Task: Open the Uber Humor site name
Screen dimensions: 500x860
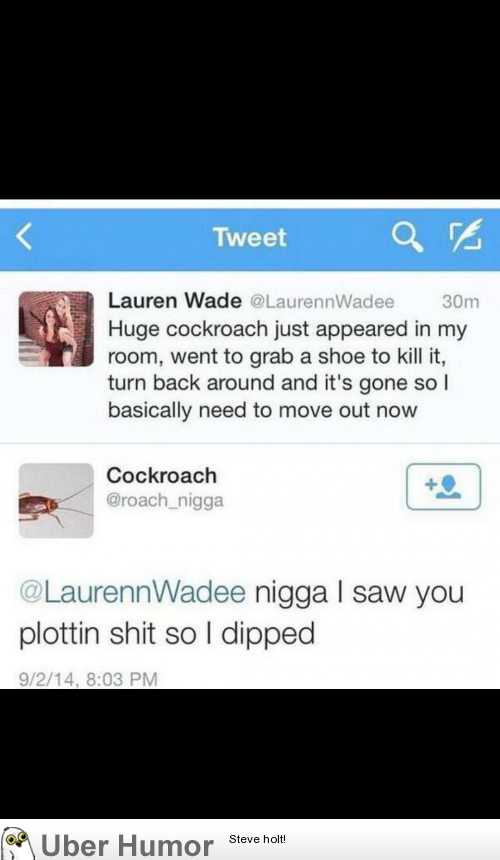Action: [x=127, y=846]
